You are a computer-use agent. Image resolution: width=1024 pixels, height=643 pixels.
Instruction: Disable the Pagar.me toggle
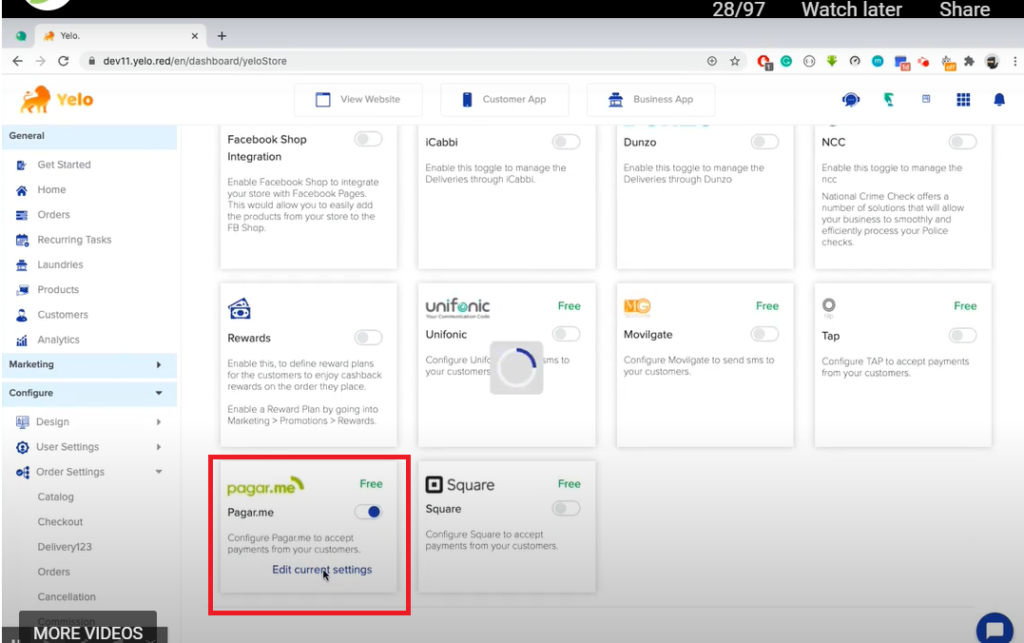(368, 512)
